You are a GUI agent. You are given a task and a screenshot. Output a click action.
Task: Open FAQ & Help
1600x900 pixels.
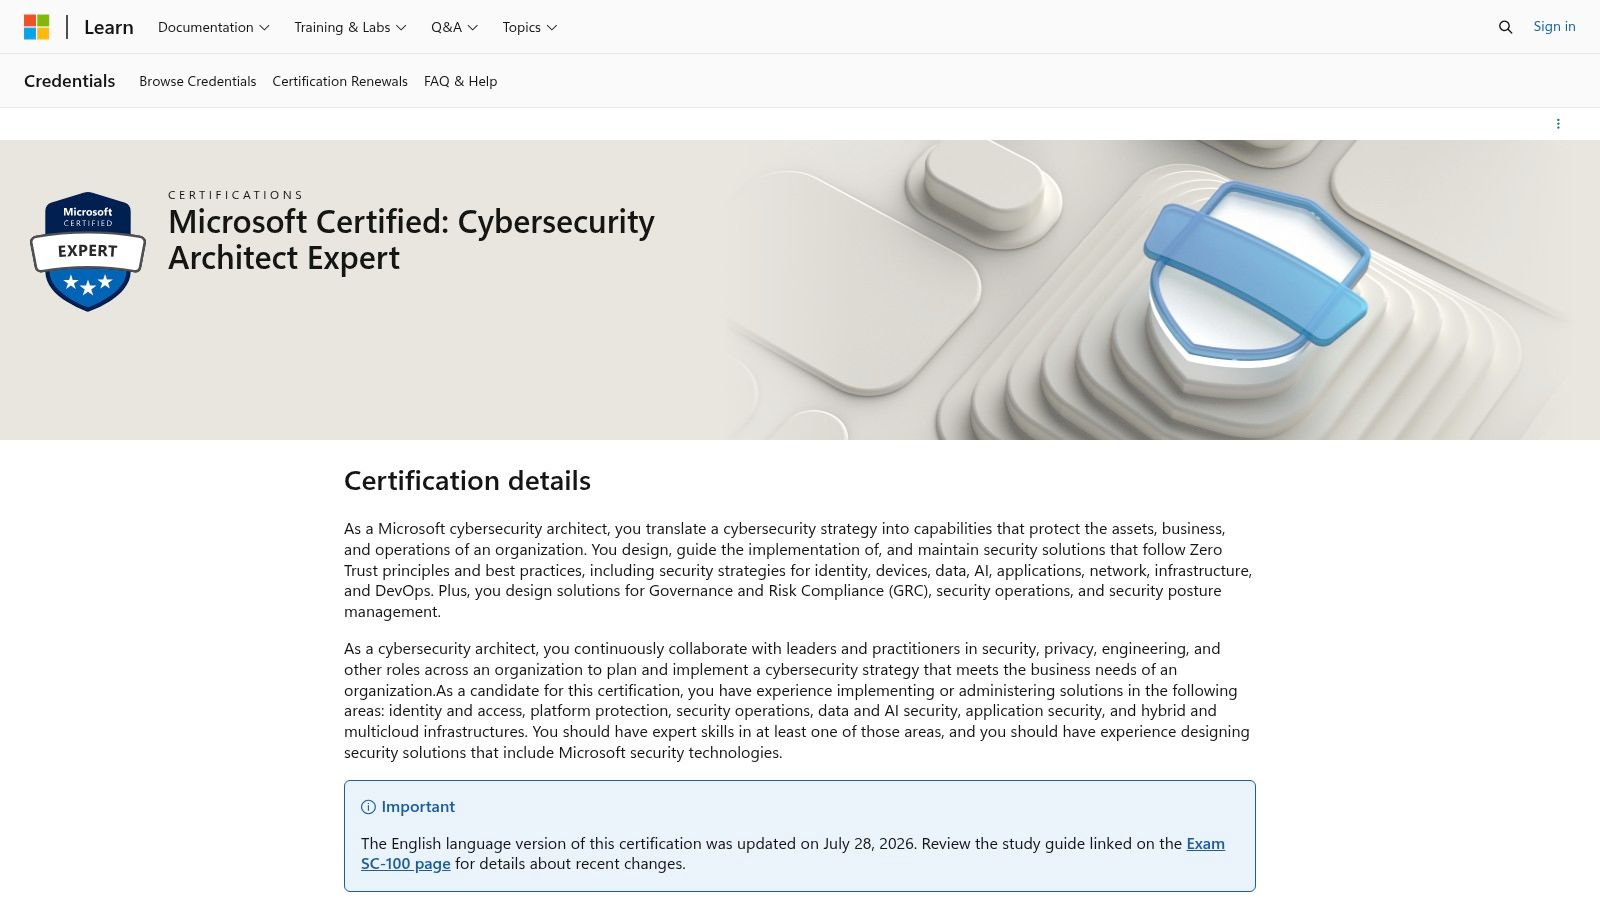pos(460,81)
